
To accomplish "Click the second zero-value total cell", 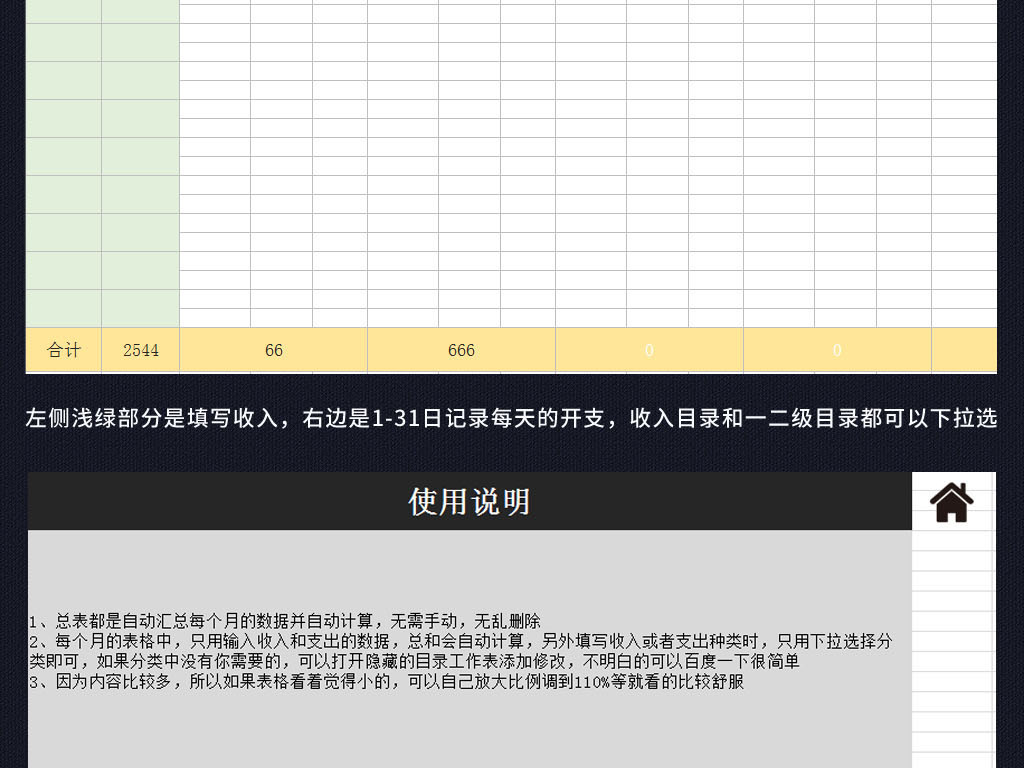I will (x=836, y=350).
